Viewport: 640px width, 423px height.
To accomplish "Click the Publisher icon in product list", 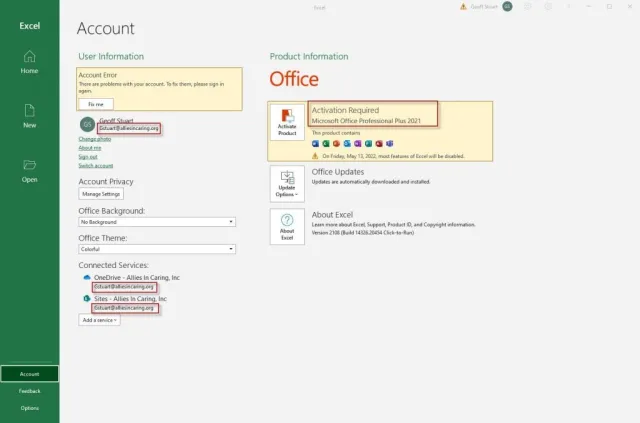I will coord(369,143).
